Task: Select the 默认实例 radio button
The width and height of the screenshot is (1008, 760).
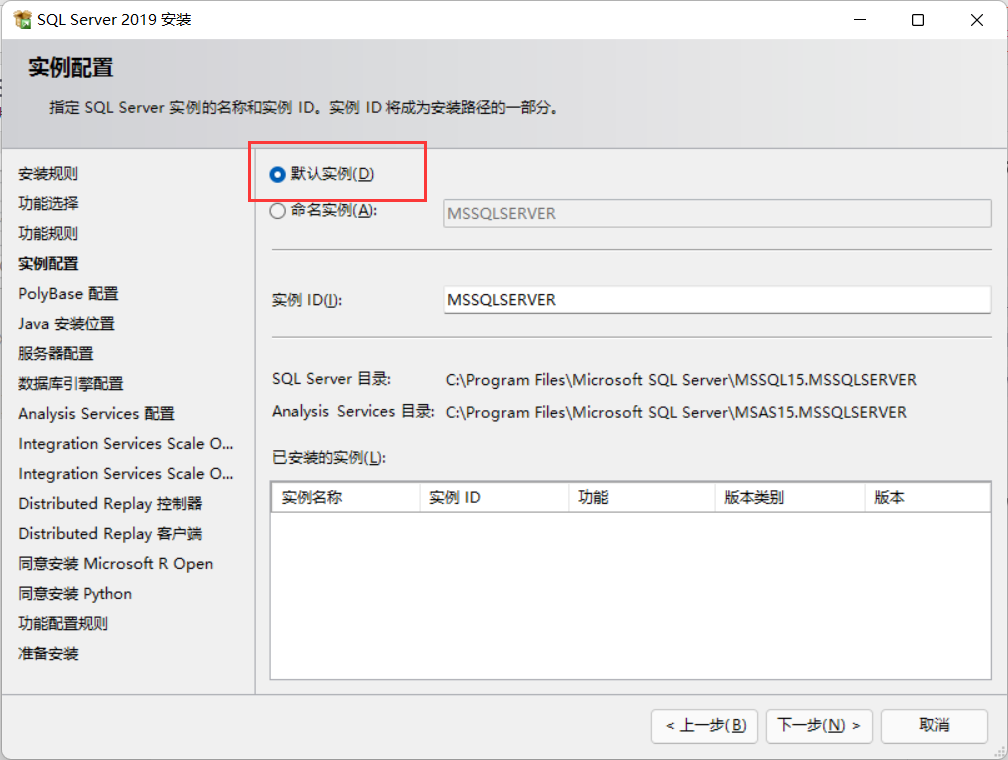Action: click(x=277, y=173)
